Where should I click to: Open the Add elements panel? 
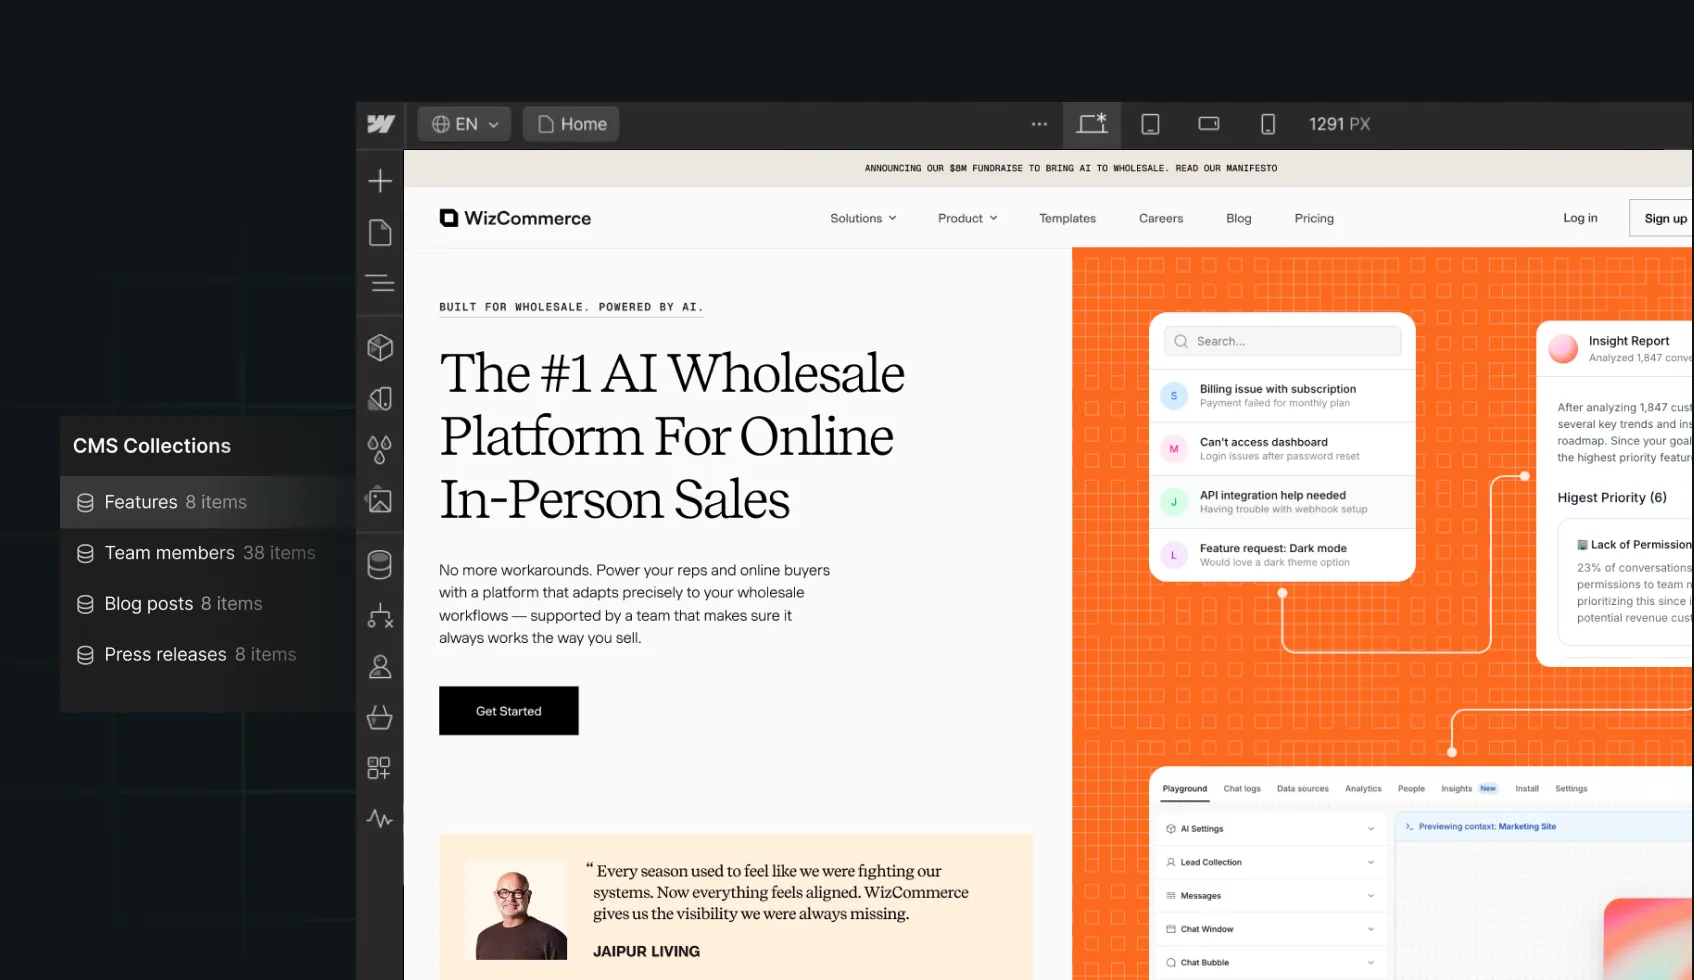(380, 181)
